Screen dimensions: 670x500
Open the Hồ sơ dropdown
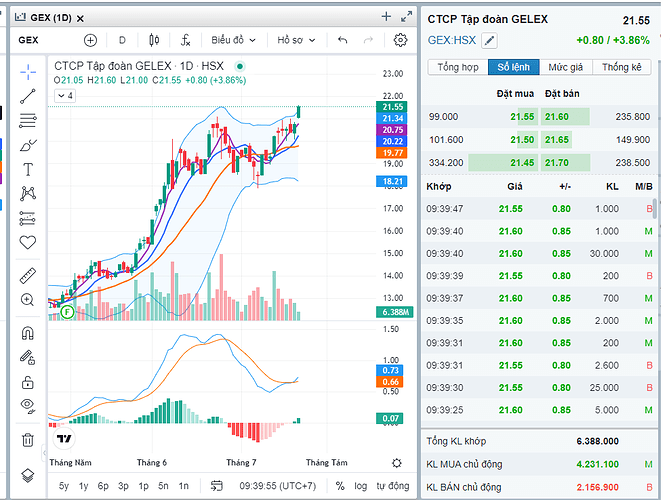pyautogui.click(x=296, y=40)
